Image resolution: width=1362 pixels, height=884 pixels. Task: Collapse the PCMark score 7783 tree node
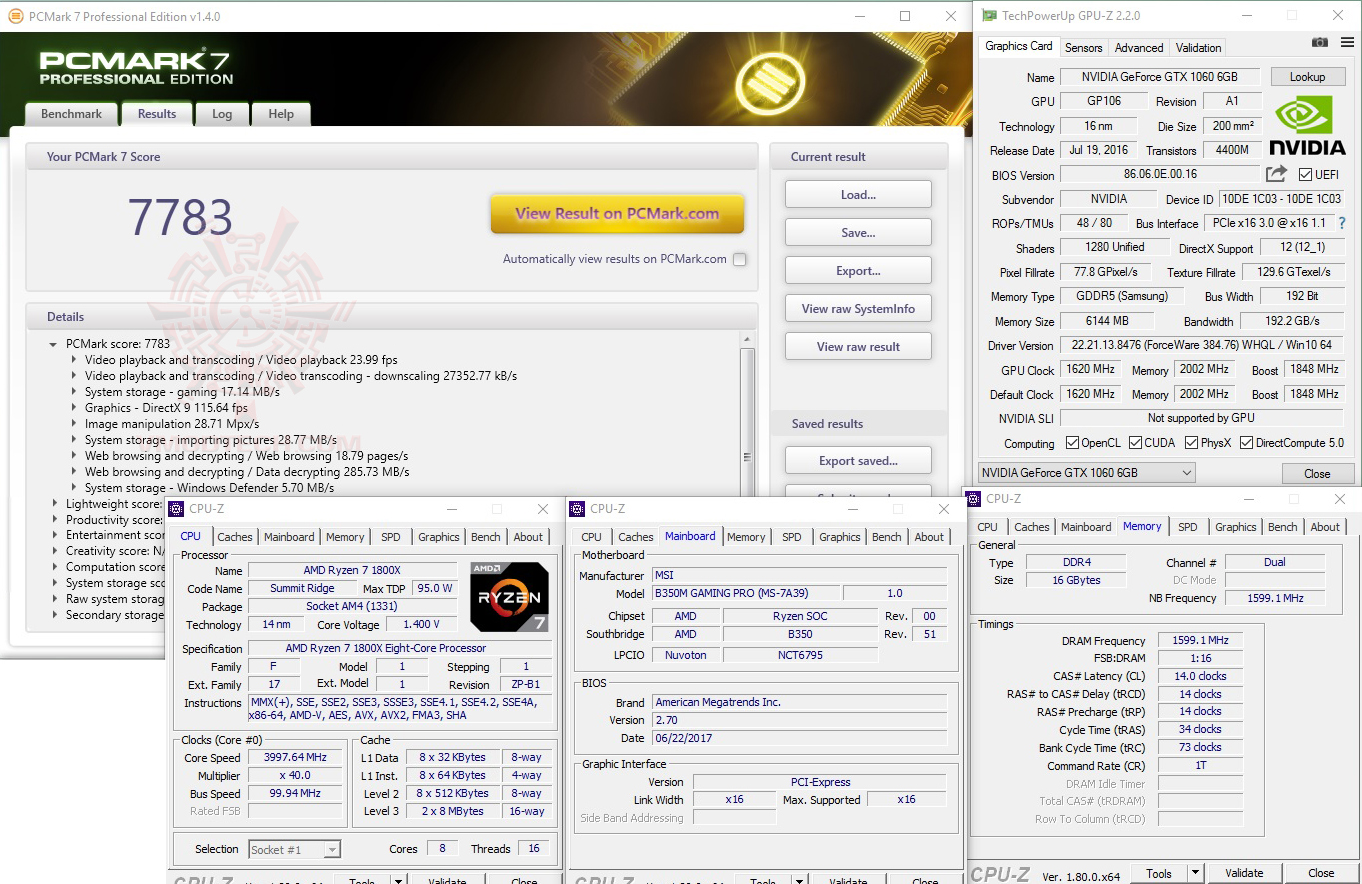tap(53, 344)
